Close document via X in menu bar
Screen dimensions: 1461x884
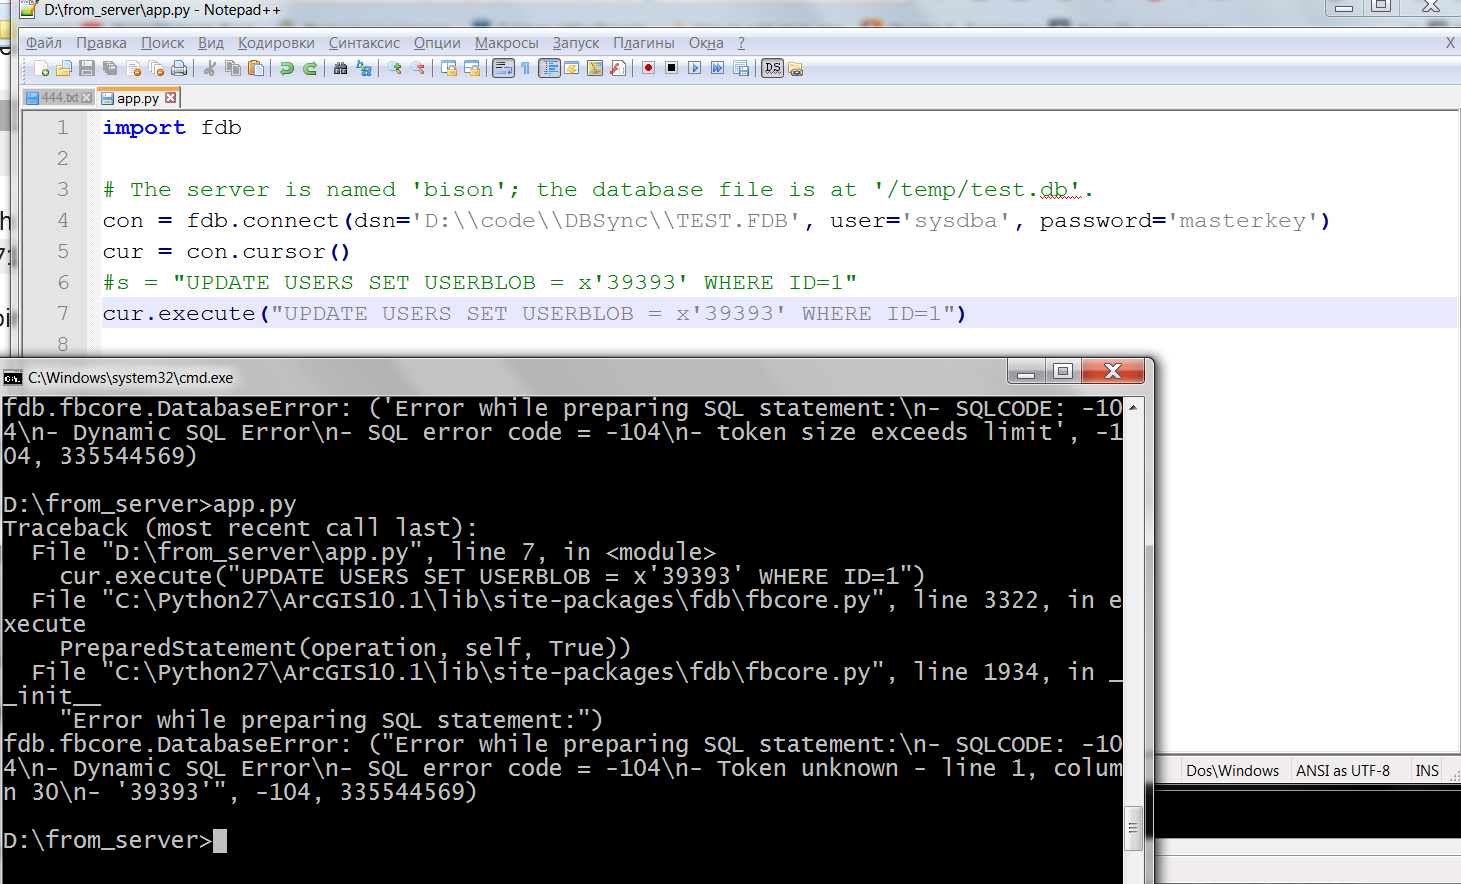[1450, 43]
